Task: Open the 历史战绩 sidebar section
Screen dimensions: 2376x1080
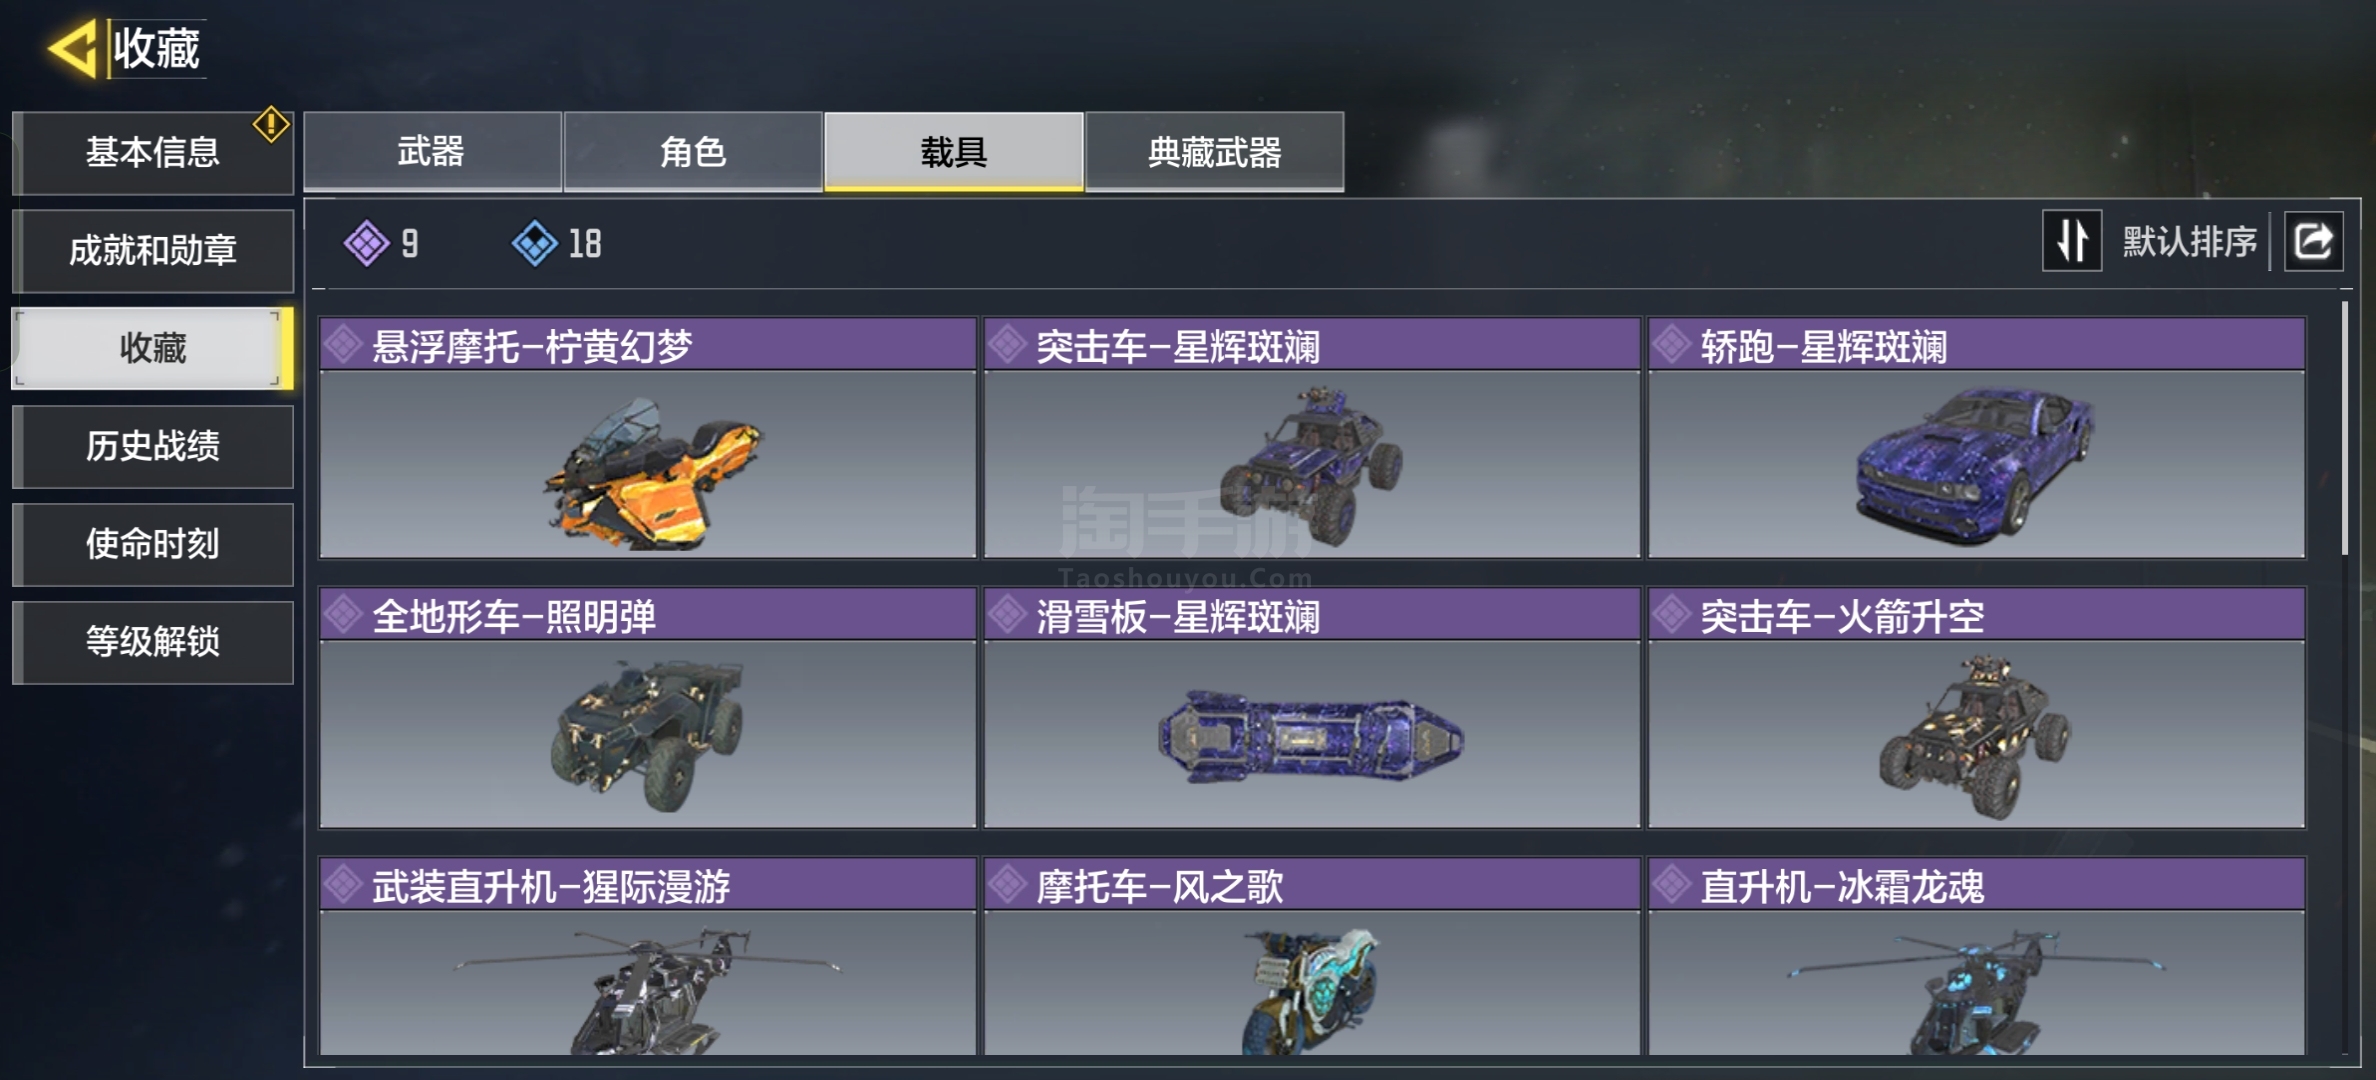Action: pyautogui.click(x=153, y=446)
